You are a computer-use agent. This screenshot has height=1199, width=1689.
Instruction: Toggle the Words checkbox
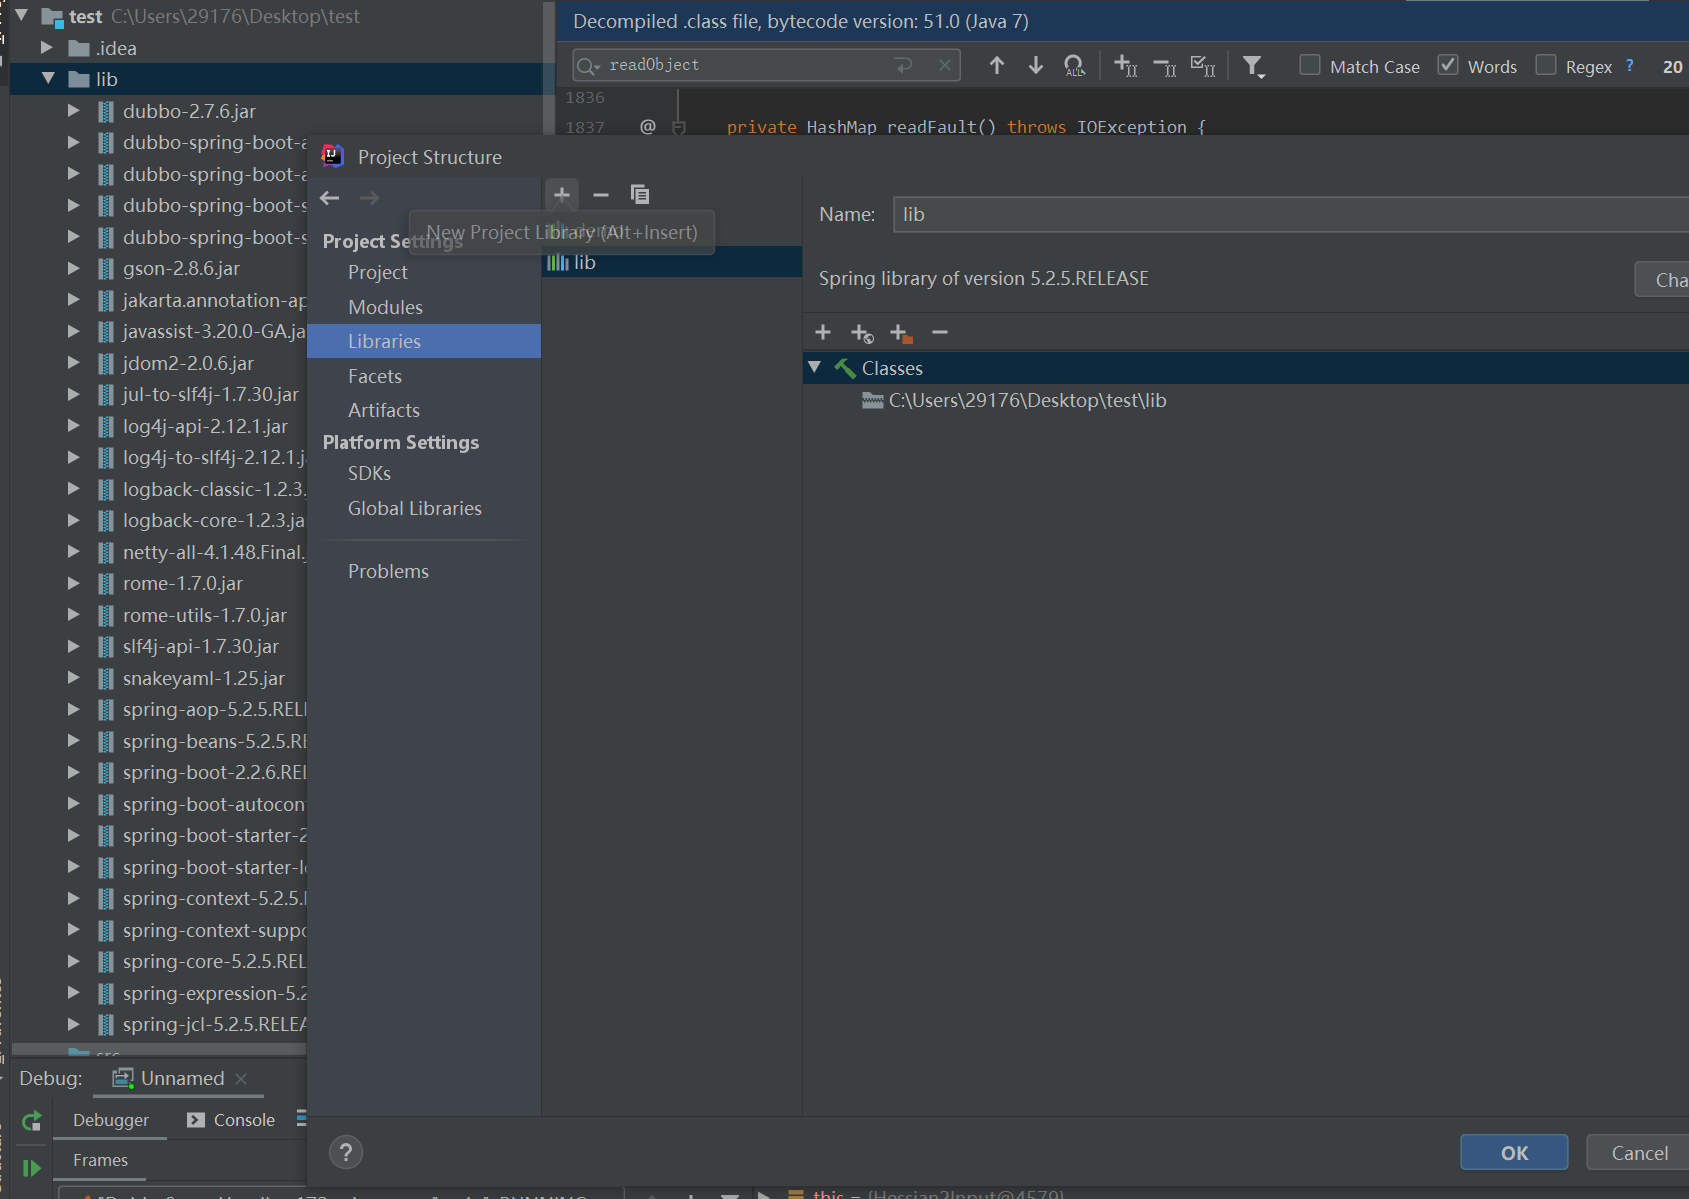coord(1448,65)
